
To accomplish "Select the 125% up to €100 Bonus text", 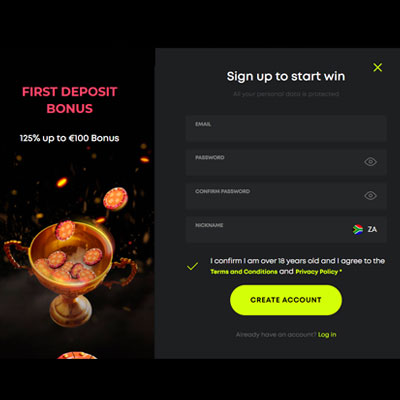I will 69,138.
